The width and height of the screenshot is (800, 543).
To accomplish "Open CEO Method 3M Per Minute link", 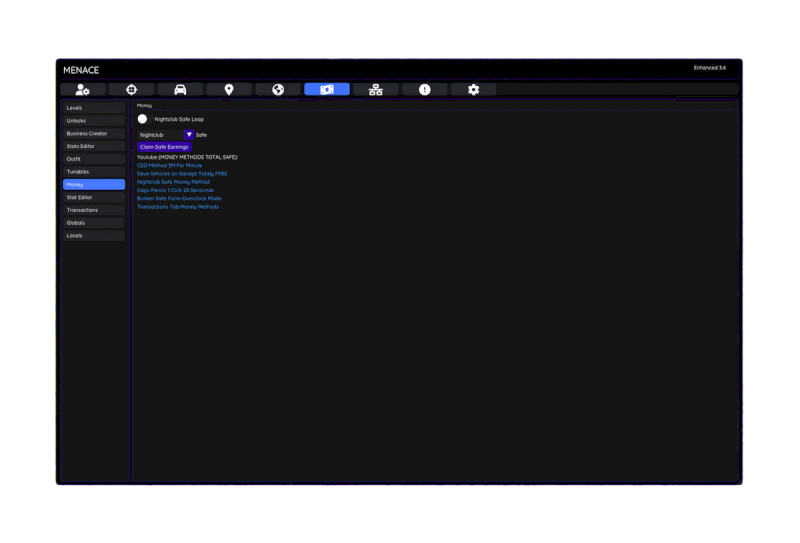I will point(169,165).
